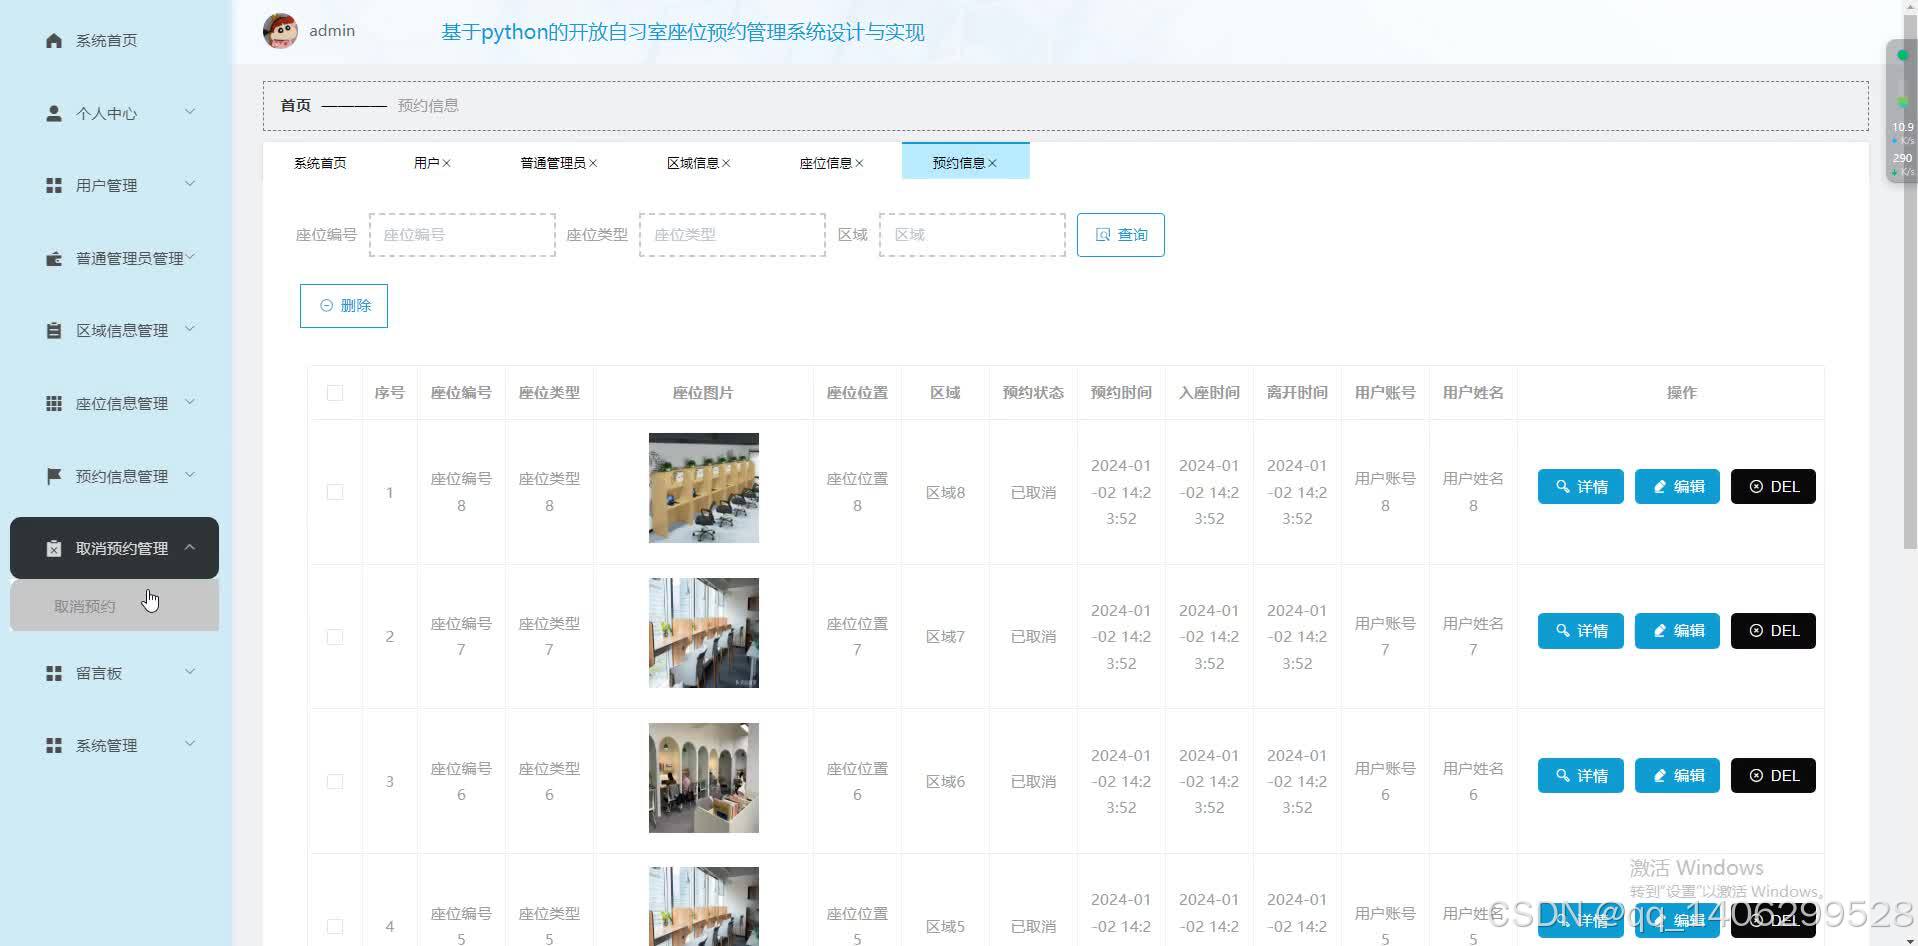This screenshot has width=1918, height=946.
Task: Focus the 座位编号 search field
Action: [462, 235]
